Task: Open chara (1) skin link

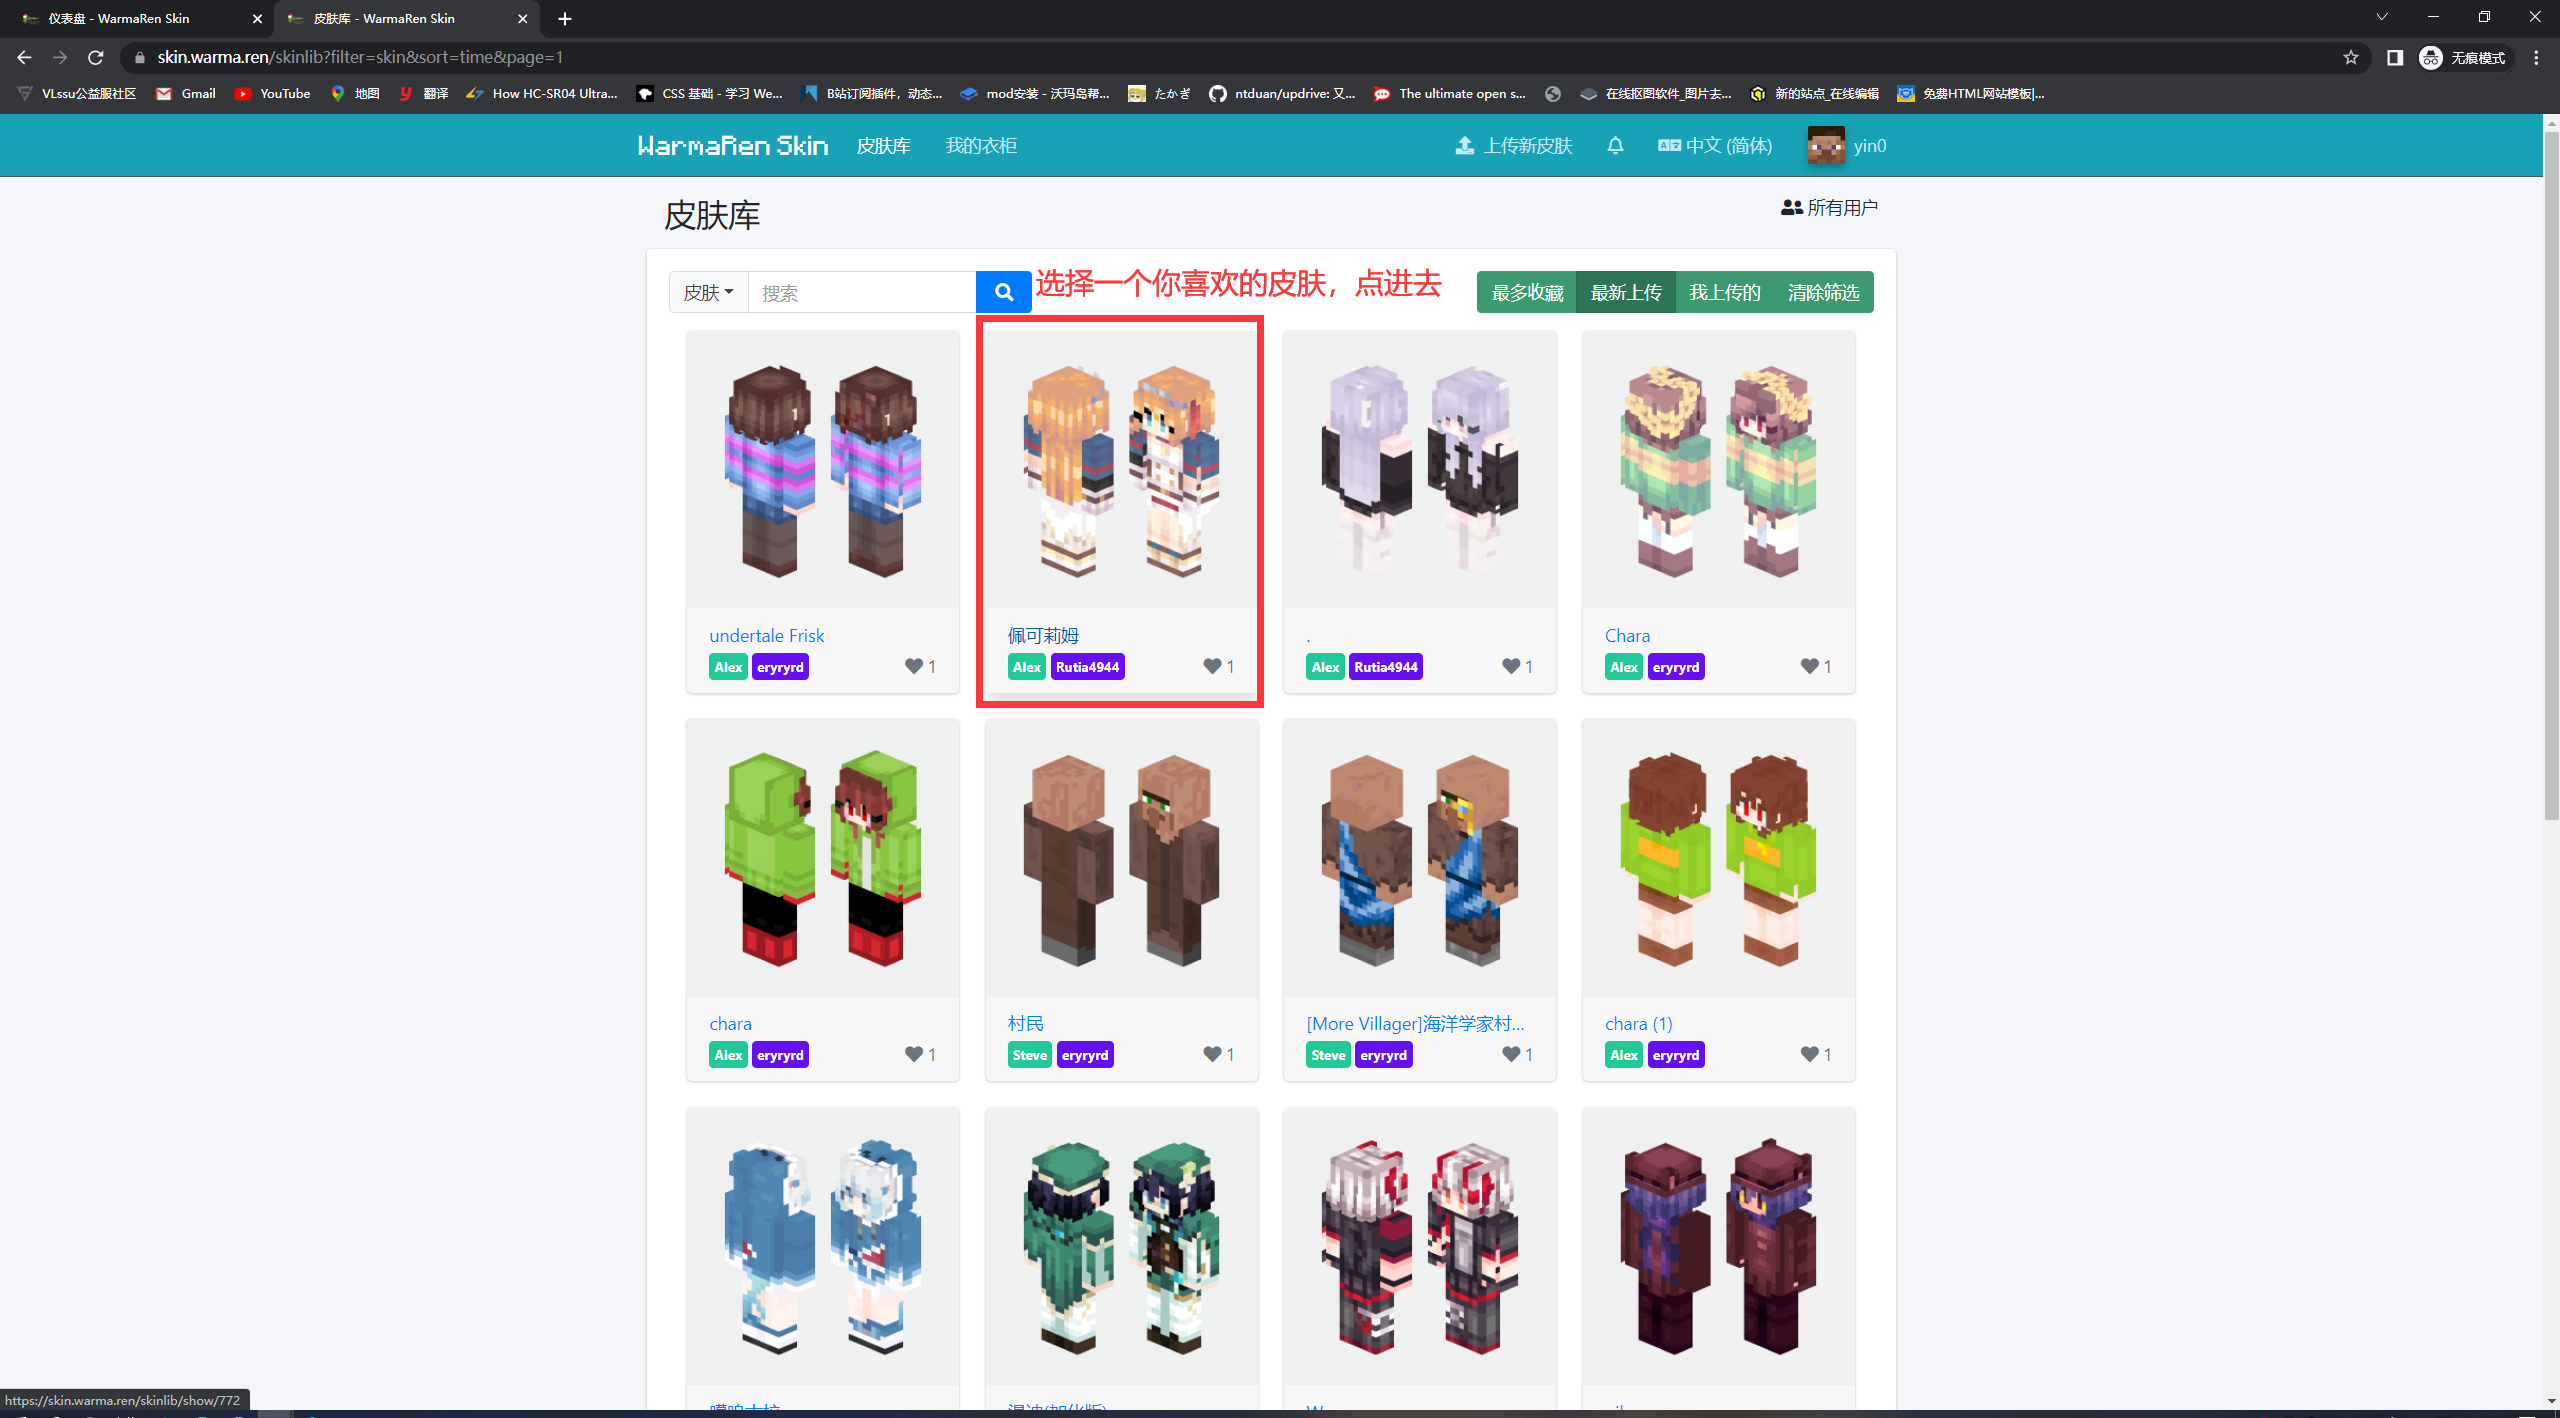Action: click(1638, 1023)
